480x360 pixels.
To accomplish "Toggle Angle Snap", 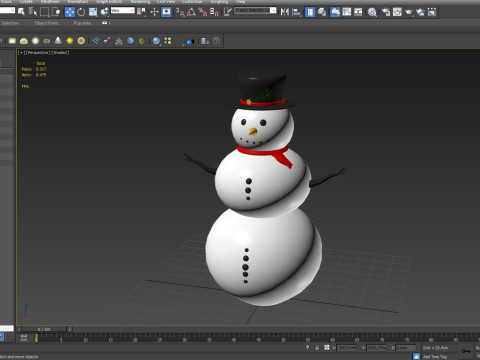I will point(191,12).
